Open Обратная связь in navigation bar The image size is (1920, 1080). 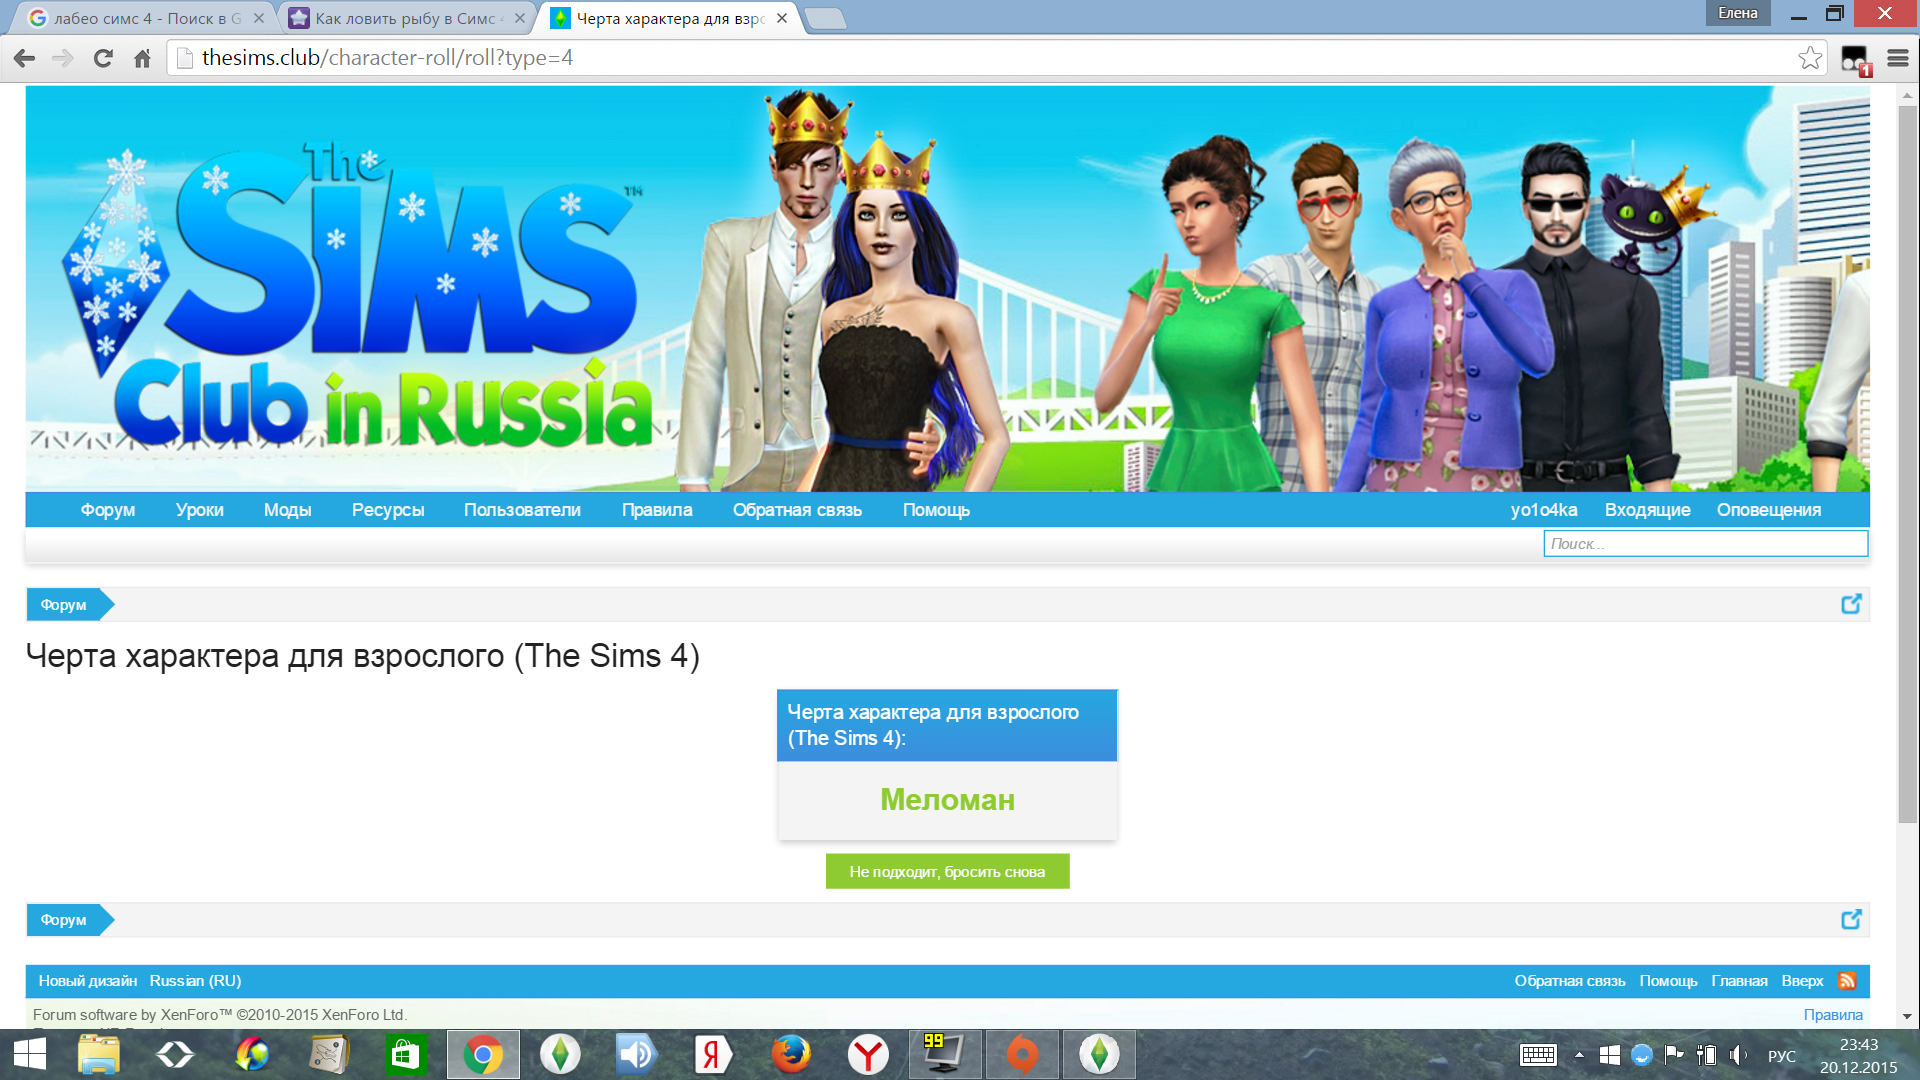pos(797,510)
